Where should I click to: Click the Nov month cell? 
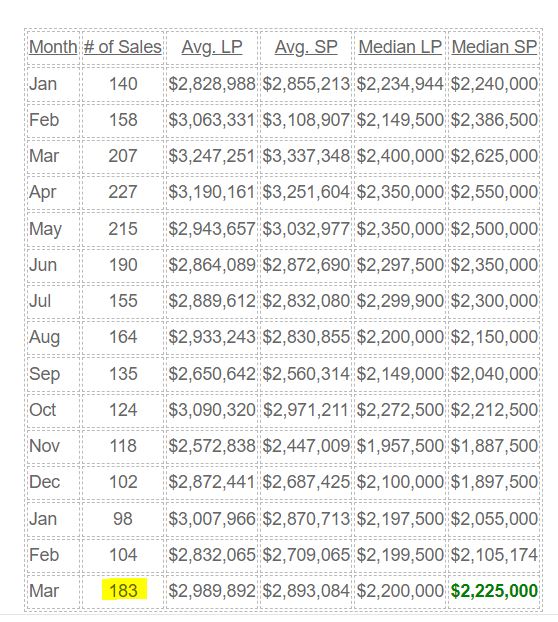pos(44,446)
